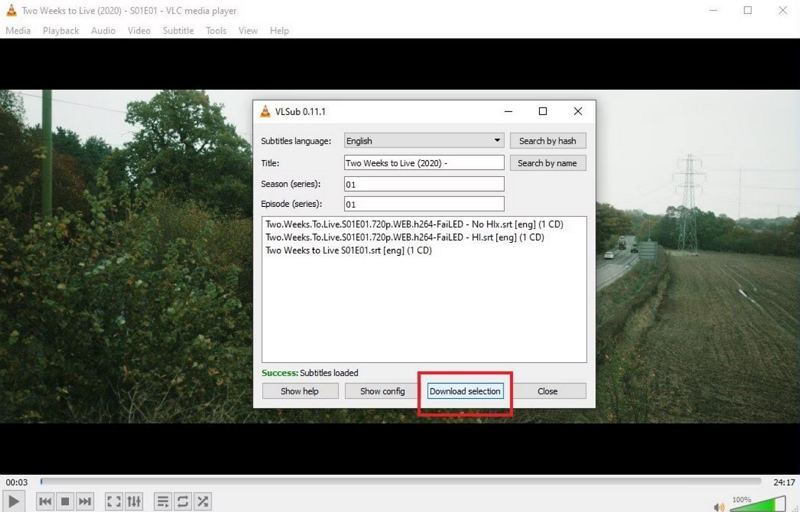Open the Tools menu
Viewport: 800px width, 512px height.
[216, 31]
